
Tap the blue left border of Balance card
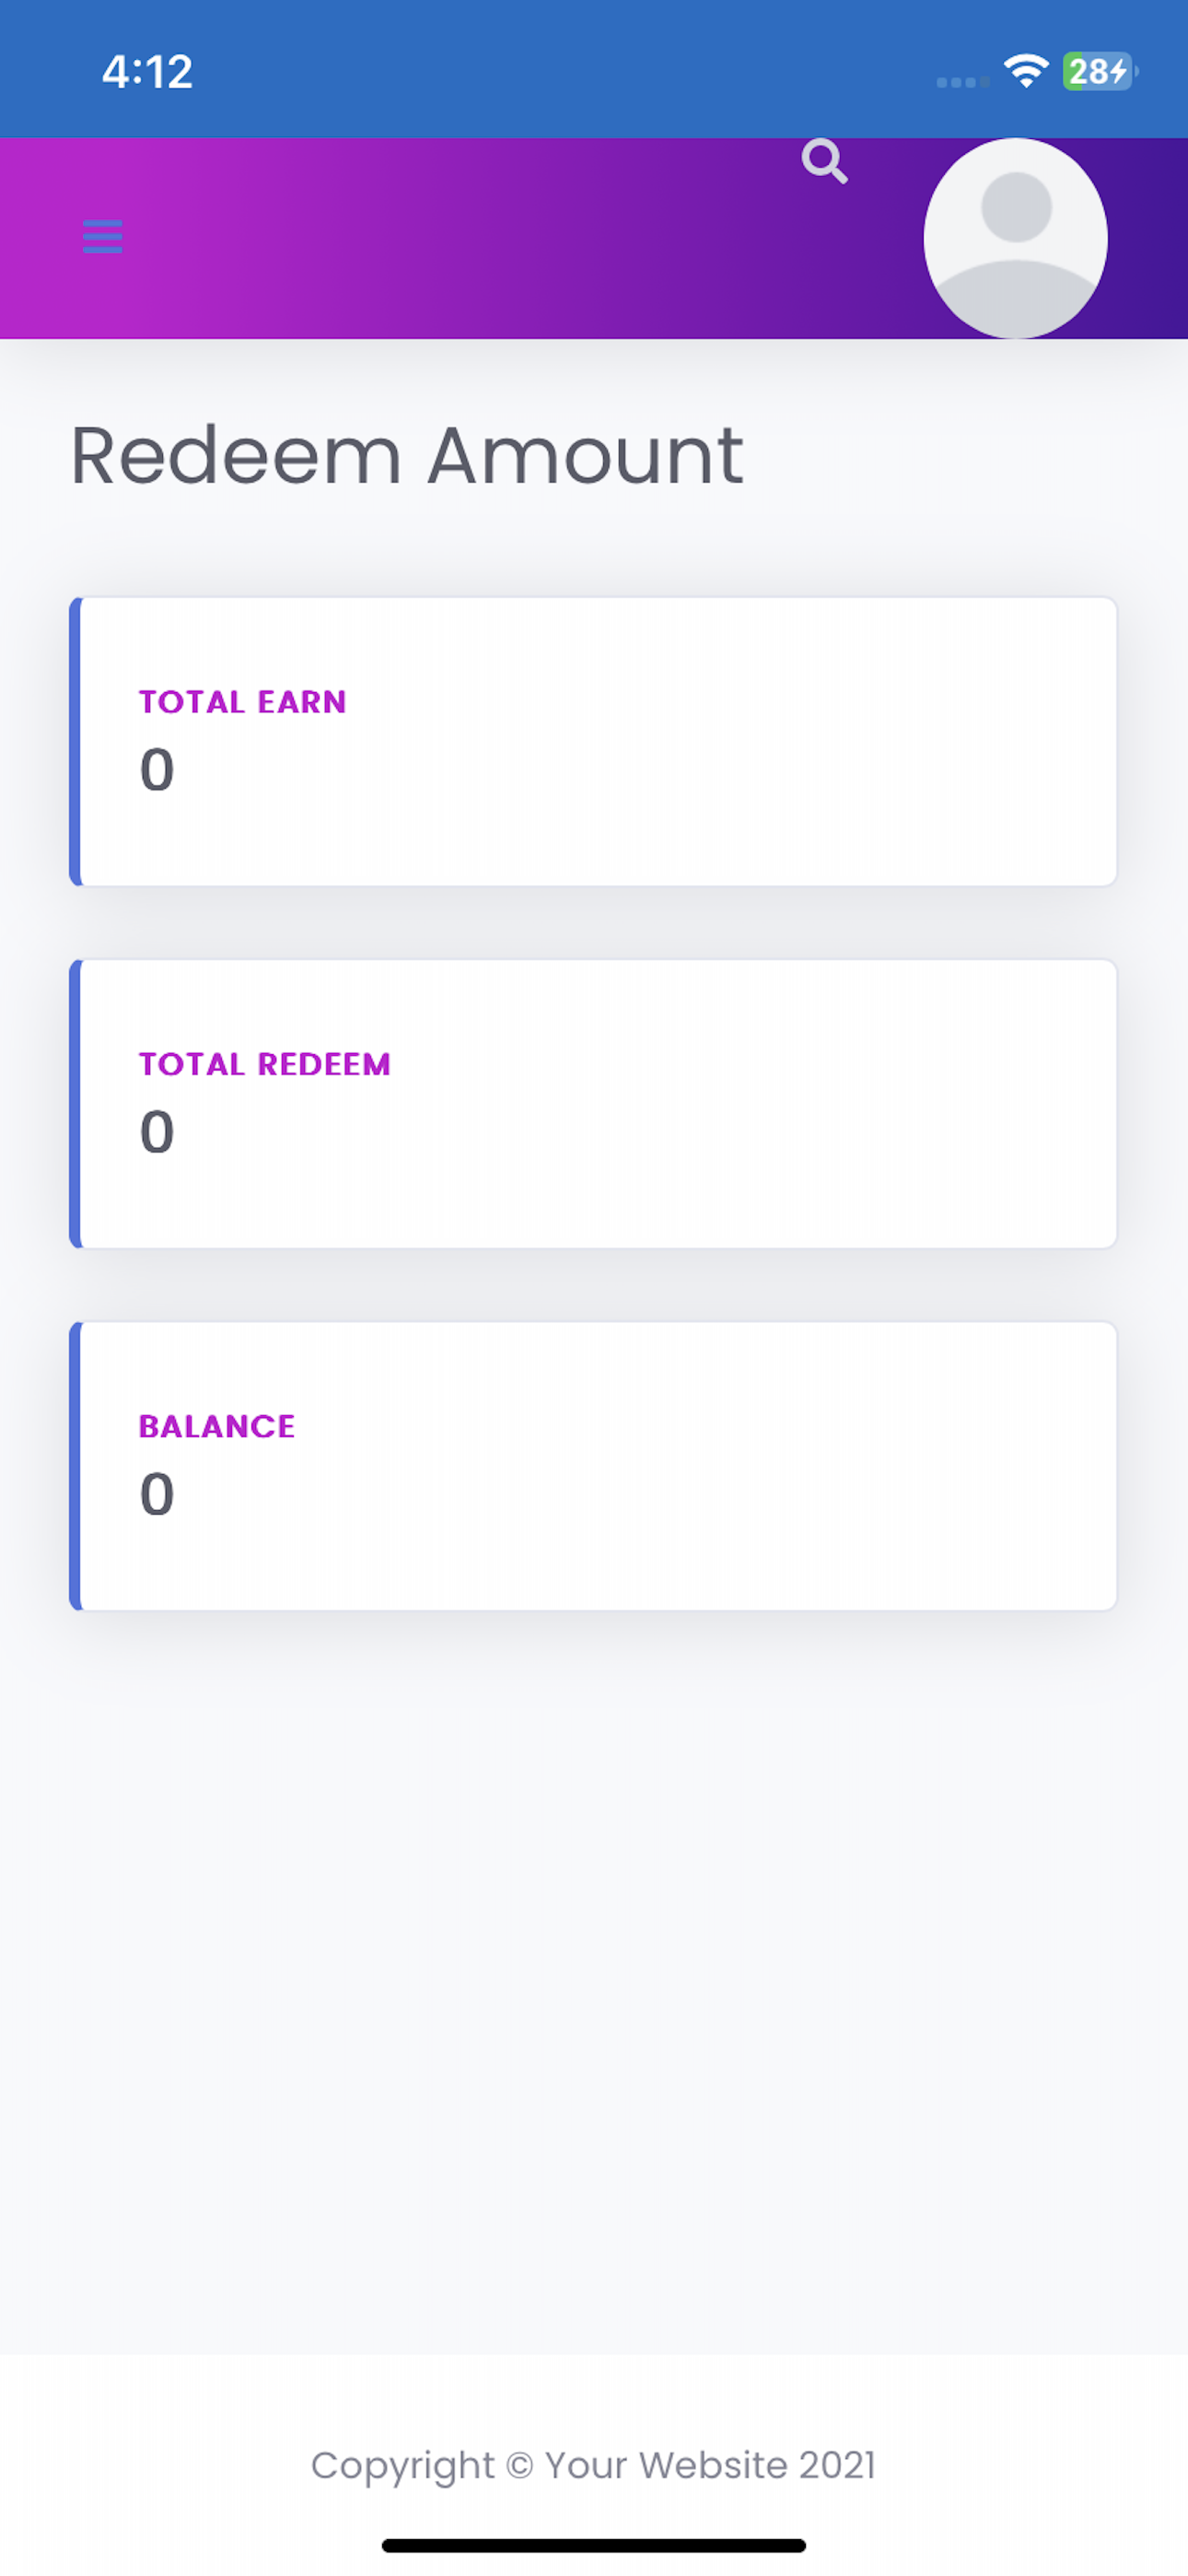[x=75, y=1465]
